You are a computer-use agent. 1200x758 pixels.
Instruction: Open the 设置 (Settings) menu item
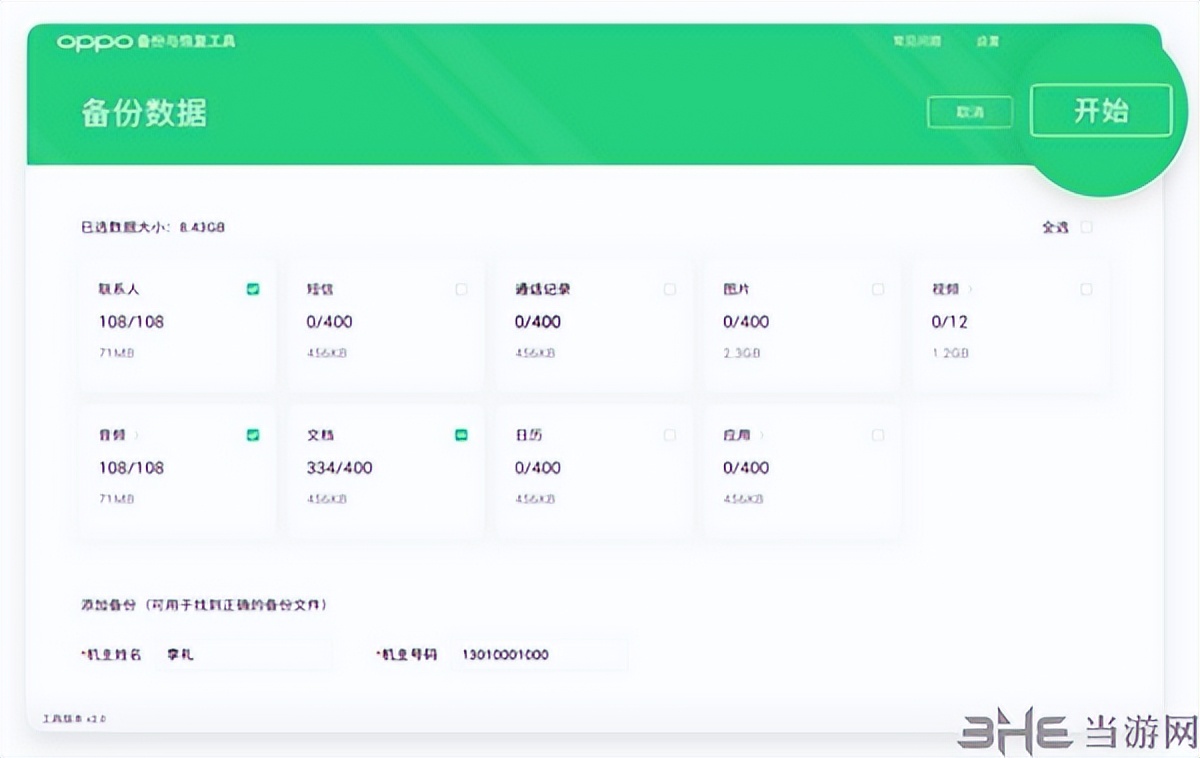[x=986, y=41]
